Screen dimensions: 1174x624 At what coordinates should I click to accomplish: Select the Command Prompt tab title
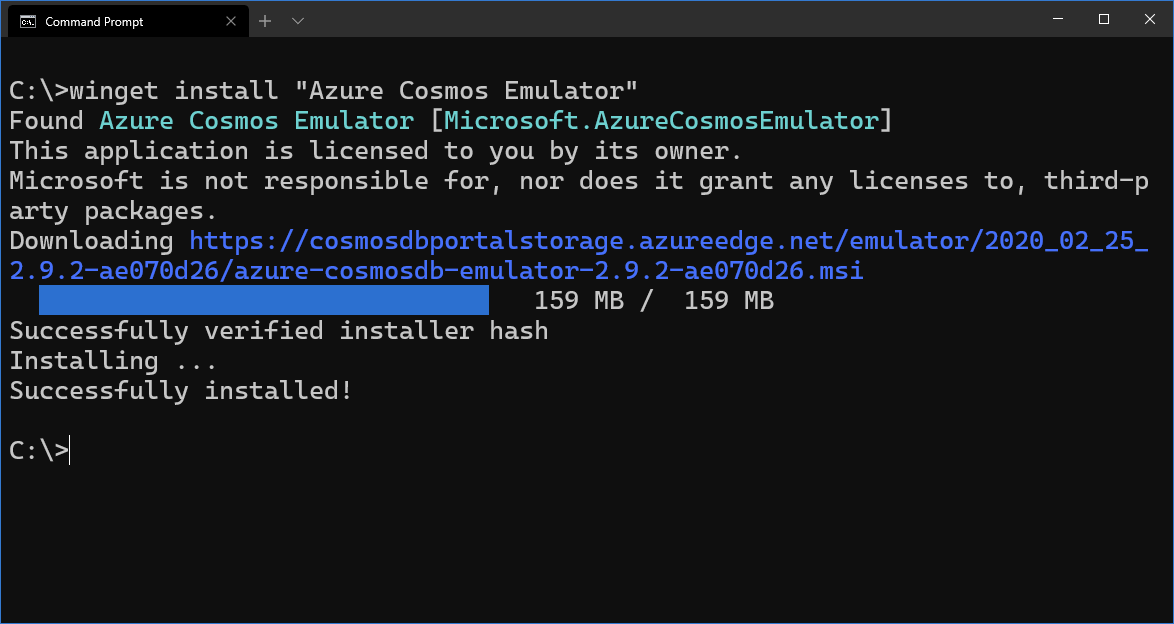click(x=94, y=22)
